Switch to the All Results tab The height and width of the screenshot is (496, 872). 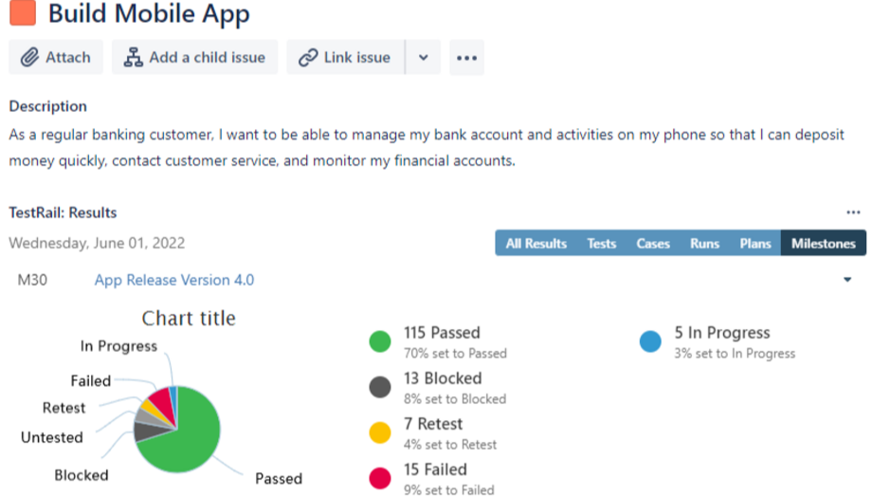536,243
